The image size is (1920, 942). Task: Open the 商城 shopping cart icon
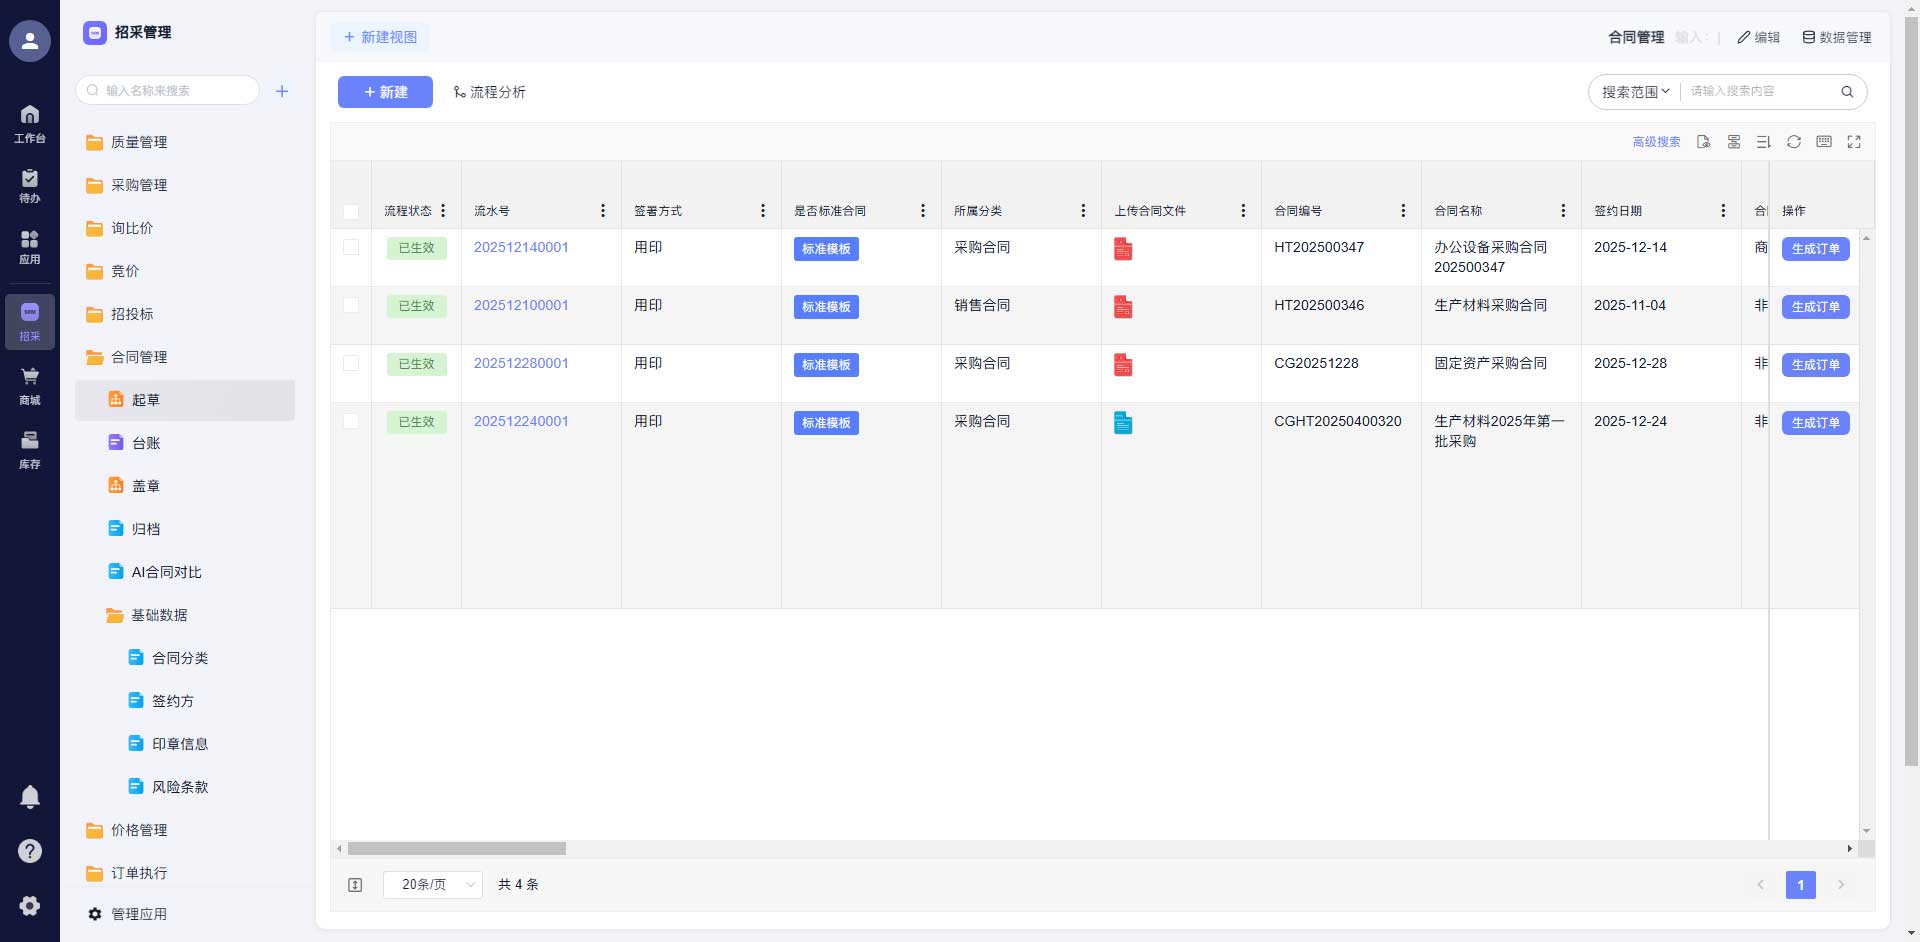pos(30,384)
